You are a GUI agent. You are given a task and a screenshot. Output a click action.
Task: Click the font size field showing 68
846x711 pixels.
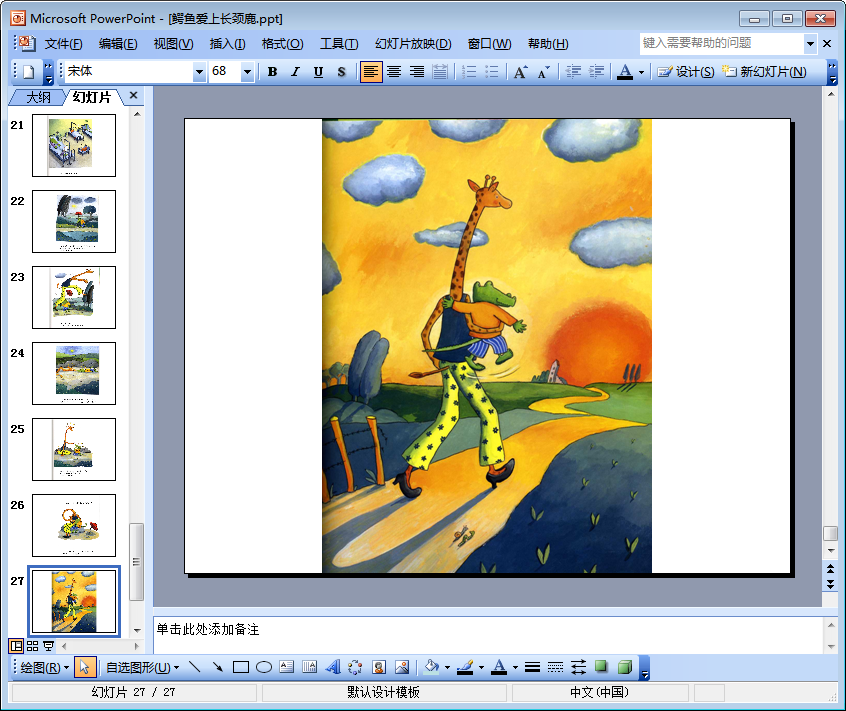pos(224,71)
